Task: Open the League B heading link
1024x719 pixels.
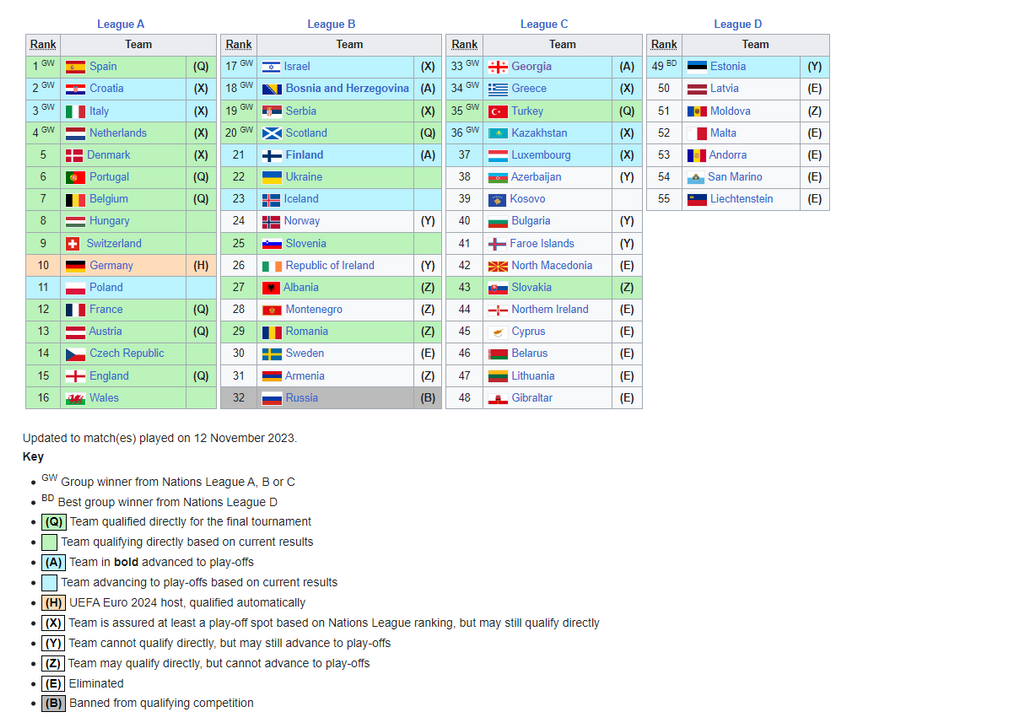Action: [331, 24]
